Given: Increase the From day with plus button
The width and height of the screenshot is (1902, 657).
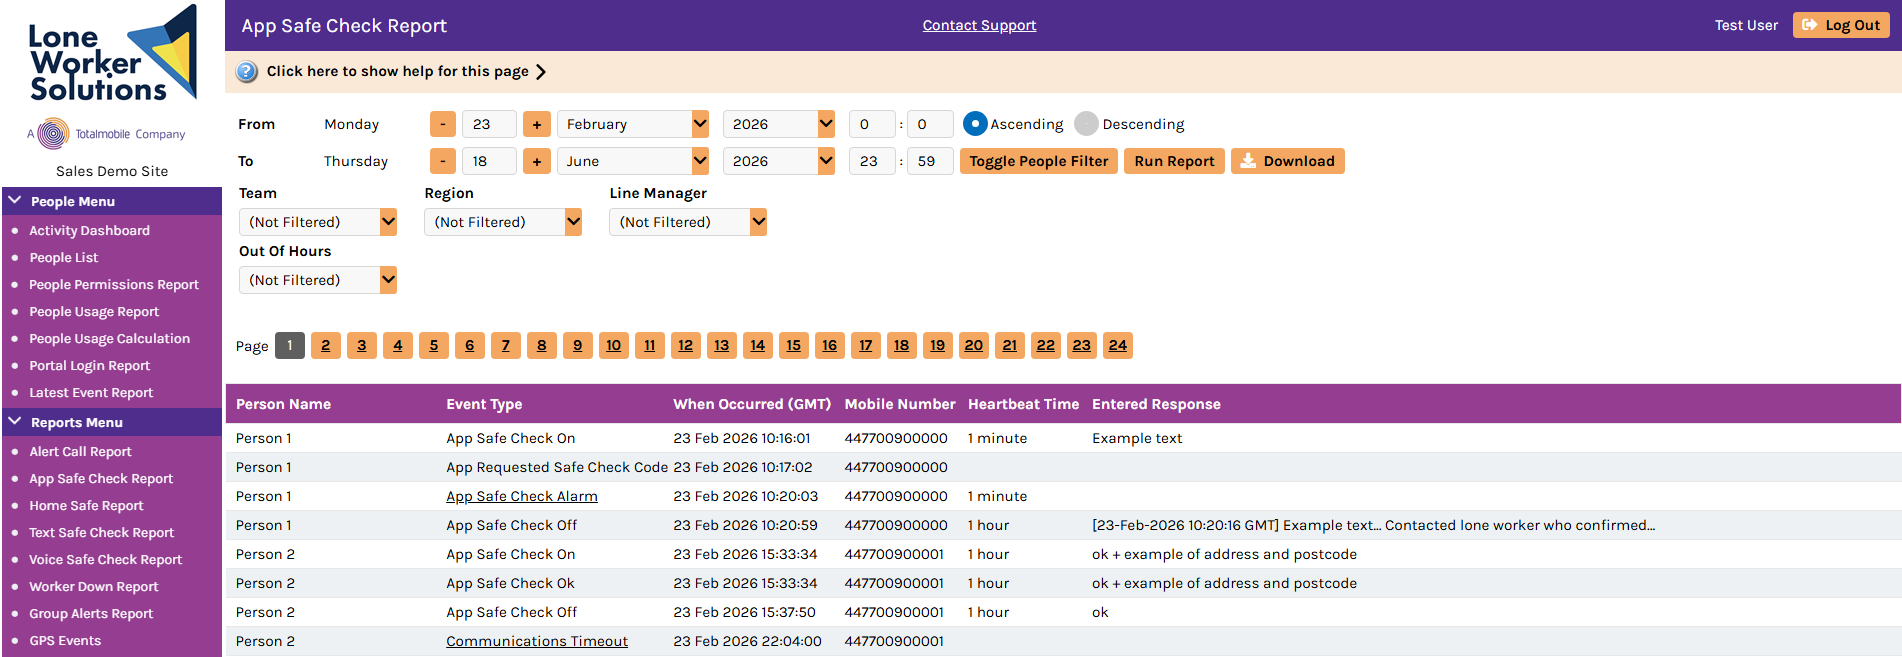Looking at the screenshot, I should 537,124.
